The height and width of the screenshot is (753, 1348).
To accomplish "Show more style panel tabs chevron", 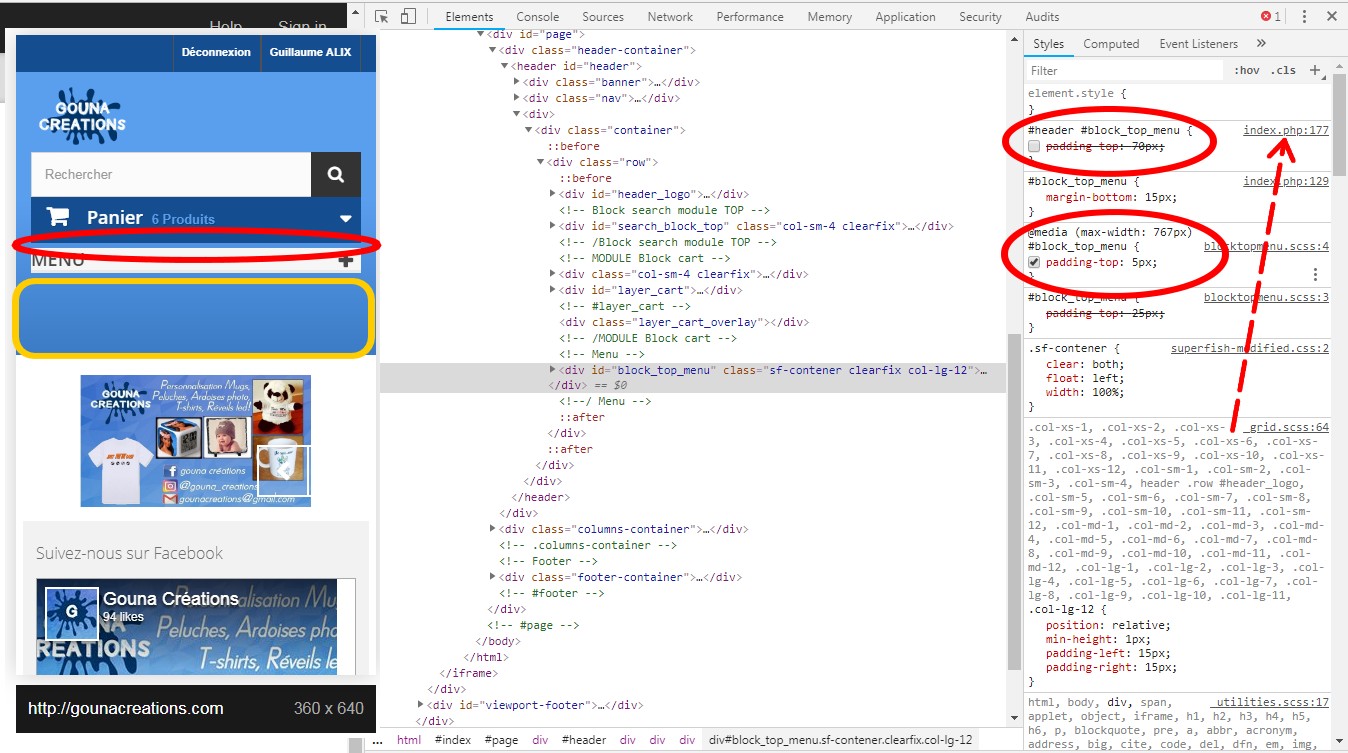I will tap(1261, 44).
